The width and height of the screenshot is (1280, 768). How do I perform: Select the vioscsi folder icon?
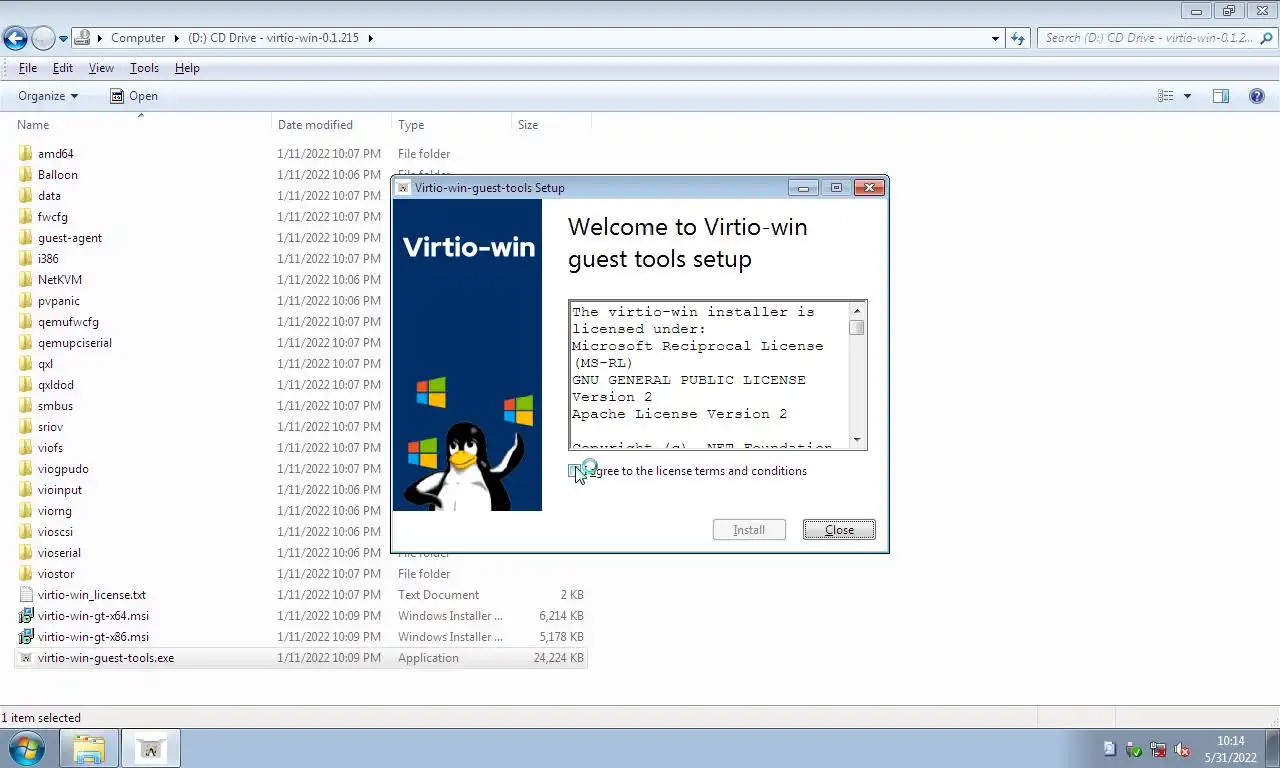tap(26, 532)
